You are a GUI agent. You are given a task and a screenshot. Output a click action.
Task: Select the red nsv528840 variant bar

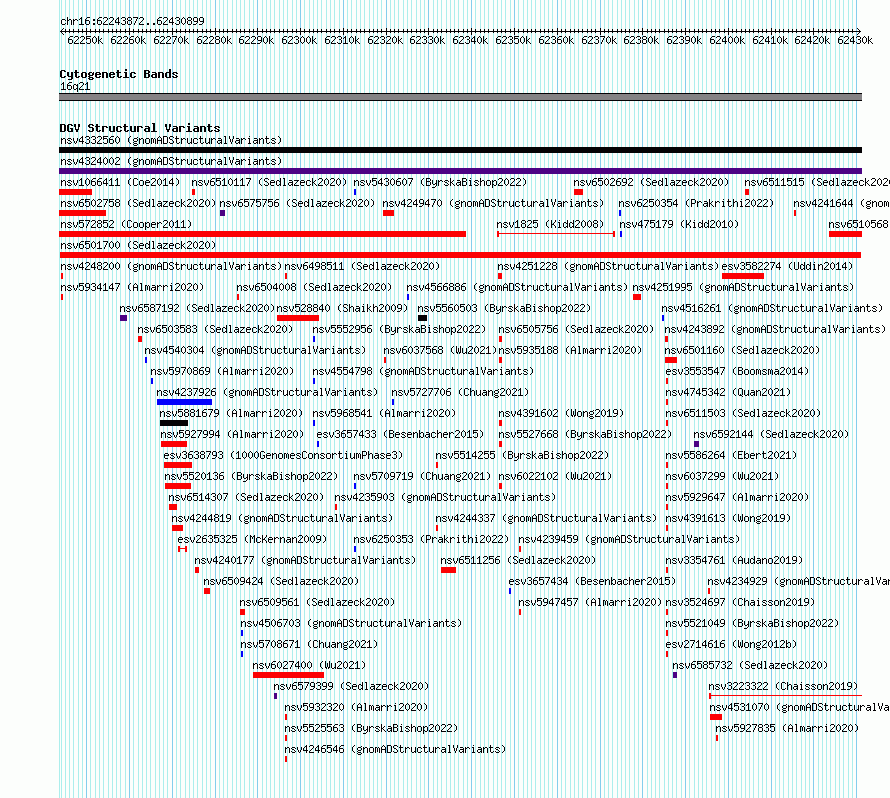(297, 318)
